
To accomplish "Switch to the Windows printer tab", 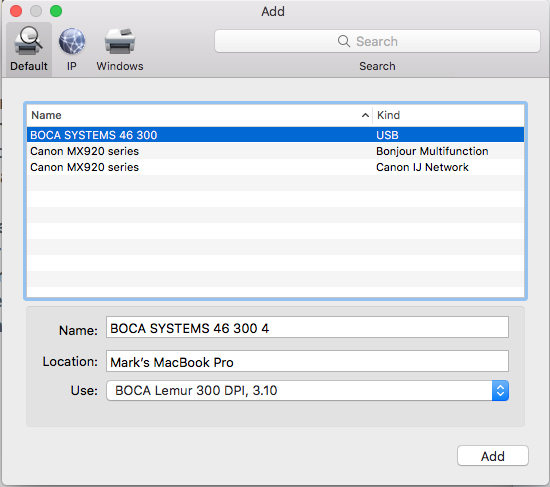I will point(120,49).
